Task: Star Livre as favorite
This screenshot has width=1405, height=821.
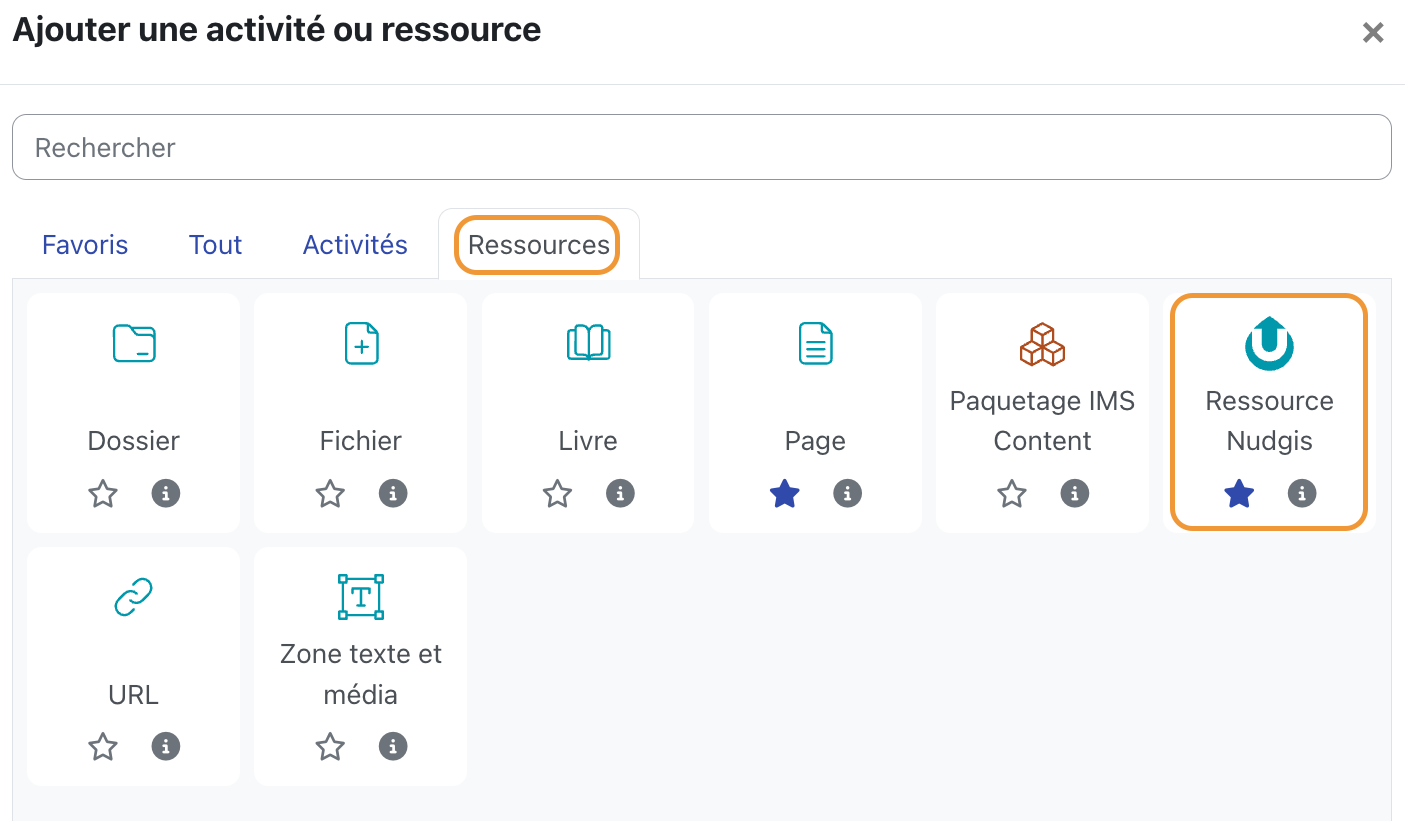Action: pyautogui.click(x=557, y=493)
